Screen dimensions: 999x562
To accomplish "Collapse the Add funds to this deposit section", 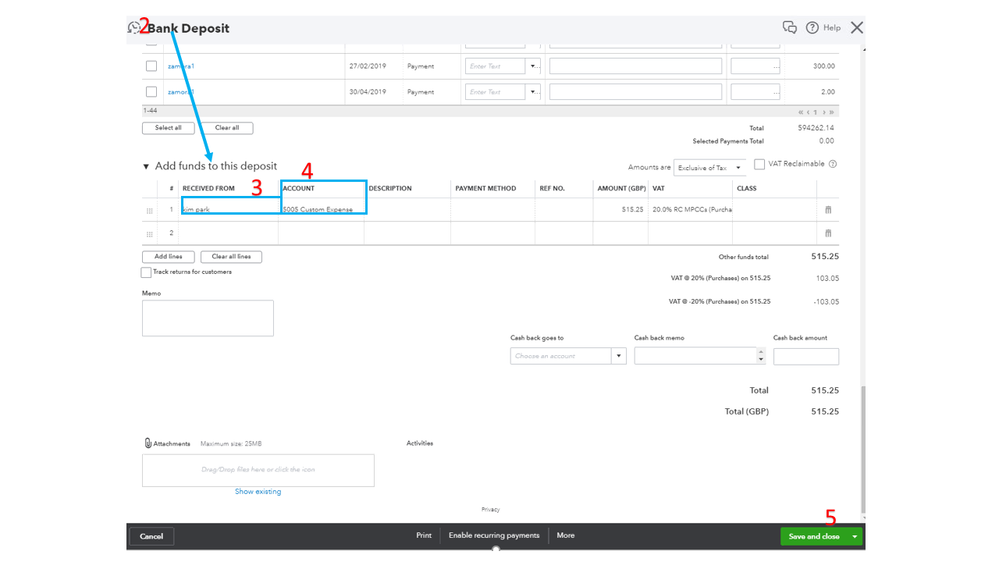I will pyautogui.click(x=146, y=166).
